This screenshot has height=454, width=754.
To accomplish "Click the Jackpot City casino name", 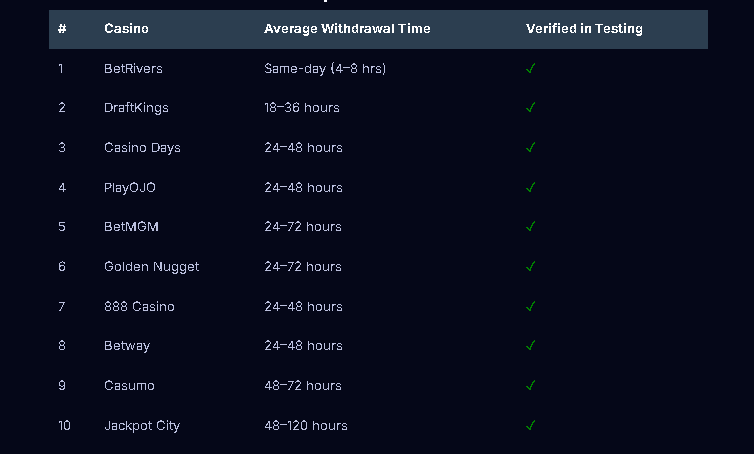I will click(x=142, y=425).
